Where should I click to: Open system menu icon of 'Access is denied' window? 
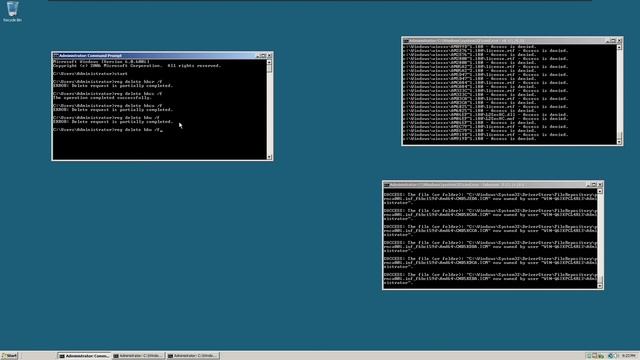coord(406,41)
